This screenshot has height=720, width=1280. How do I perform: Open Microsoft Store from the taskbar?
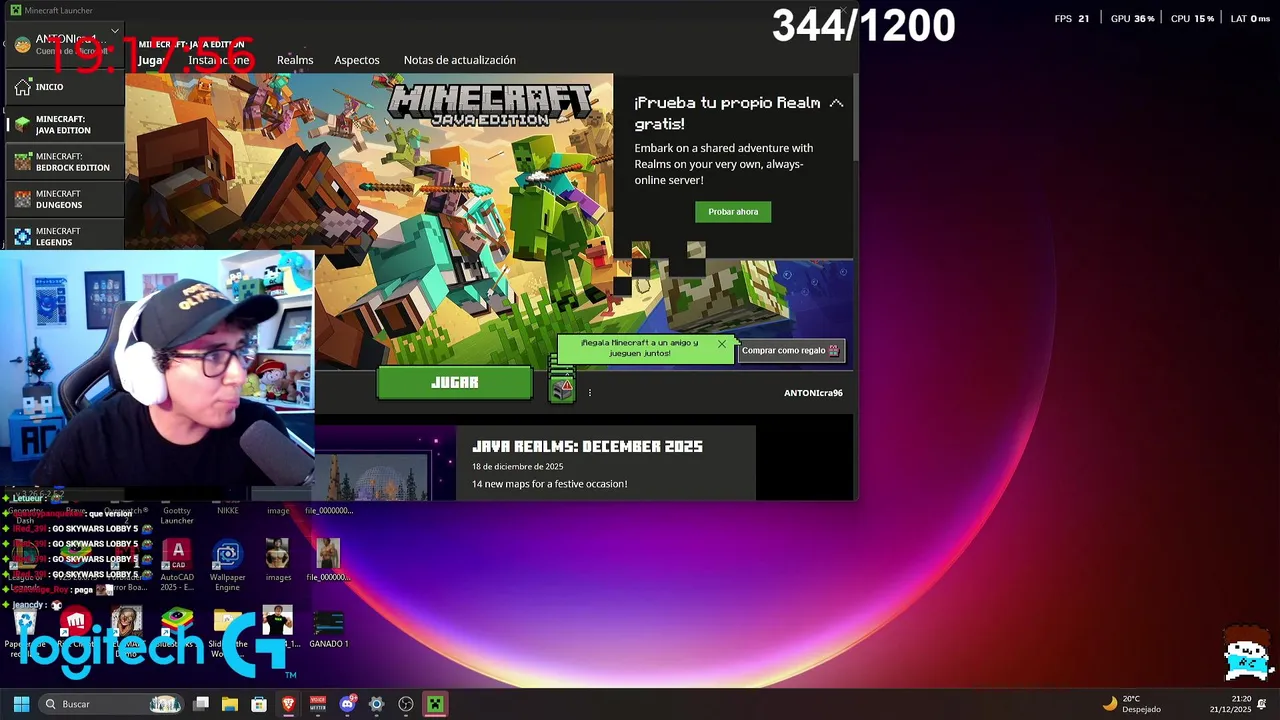point(259,704)
